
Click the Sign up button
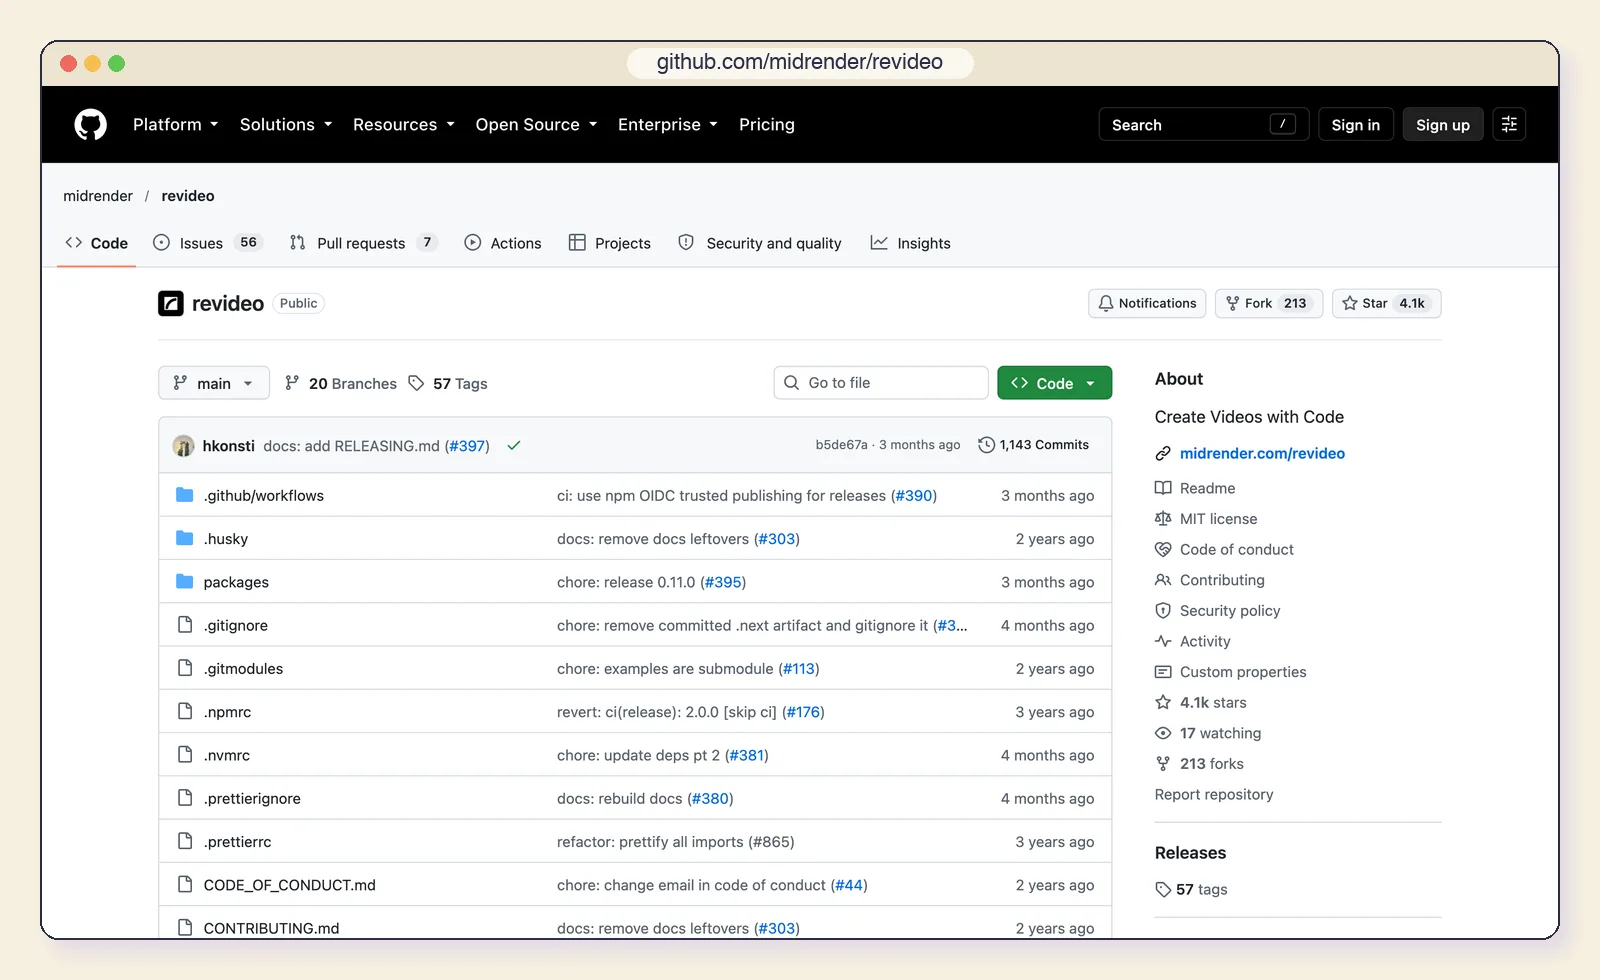pyautogui.click(x=1442, y=125)
